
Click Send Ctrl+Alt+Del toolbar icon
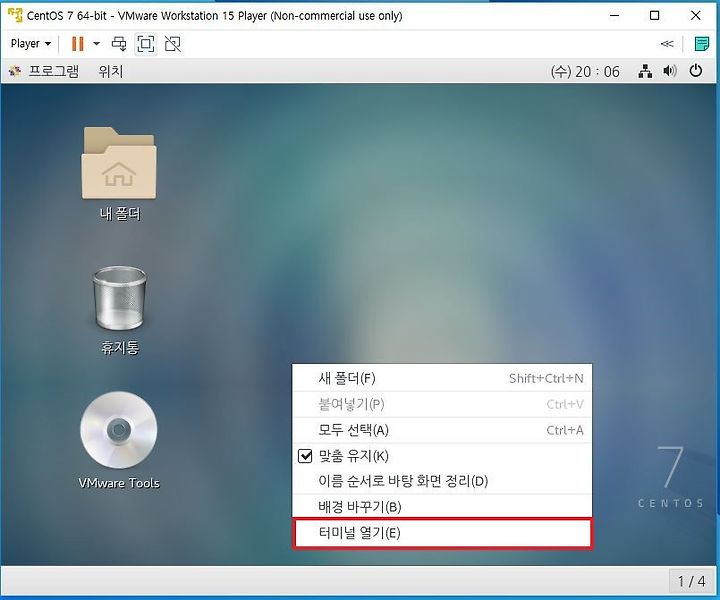tap(119, 44)
